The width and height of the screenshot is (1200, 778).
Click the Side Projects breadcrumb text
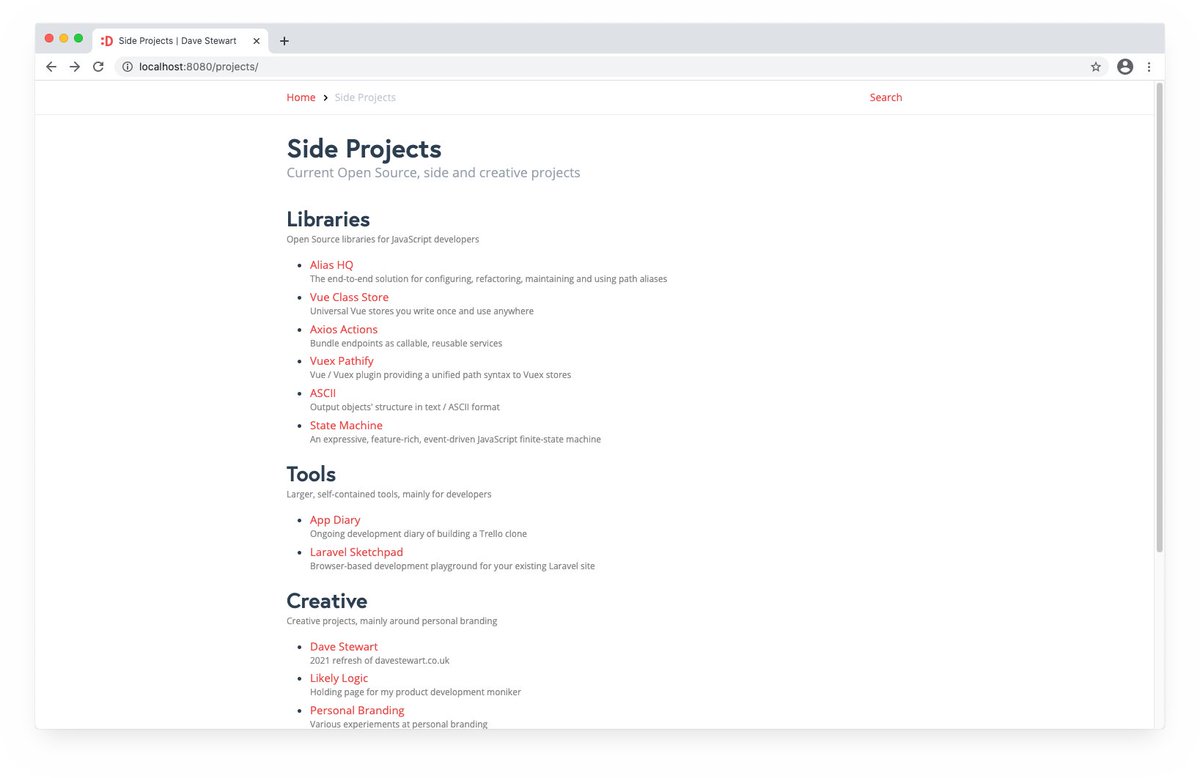[x=365, y=97]
